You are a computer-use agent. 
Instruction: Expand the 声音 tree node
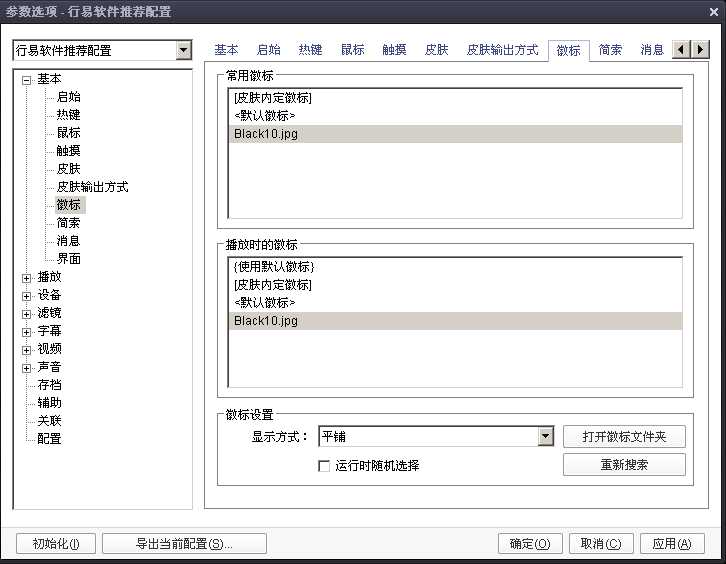pos(26,369)
